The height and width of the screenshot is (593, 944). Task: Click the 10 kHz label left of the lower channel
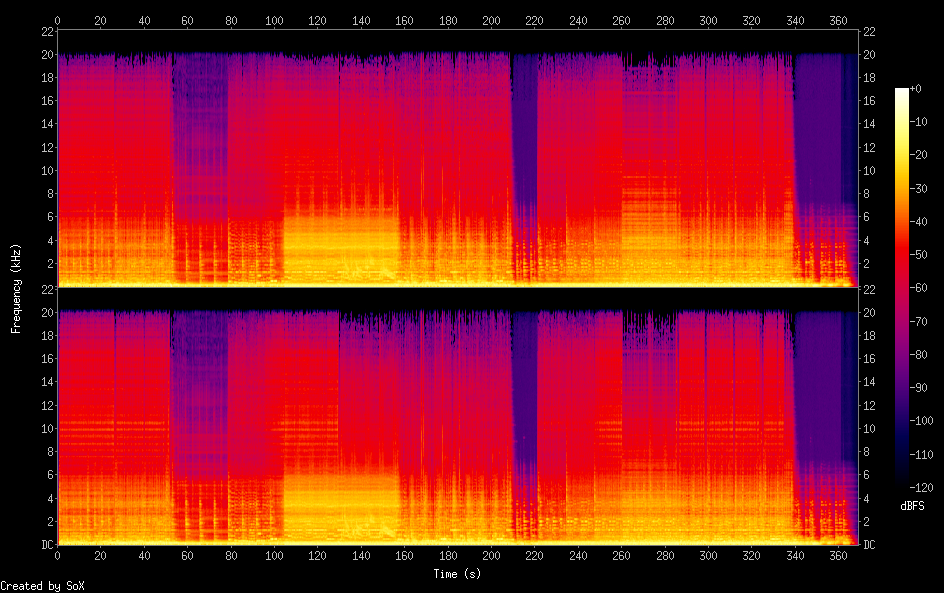pyautogui.click(x=46, y=429)
